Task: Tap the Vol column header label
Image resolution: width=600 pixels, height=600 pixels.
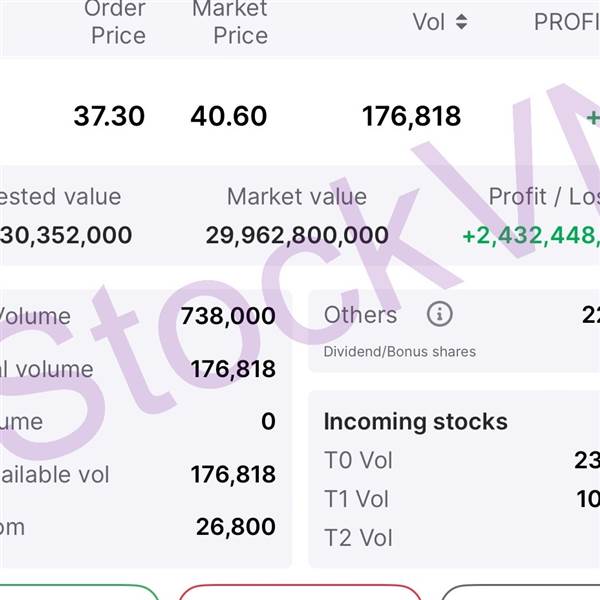Action: coord(428,22)
